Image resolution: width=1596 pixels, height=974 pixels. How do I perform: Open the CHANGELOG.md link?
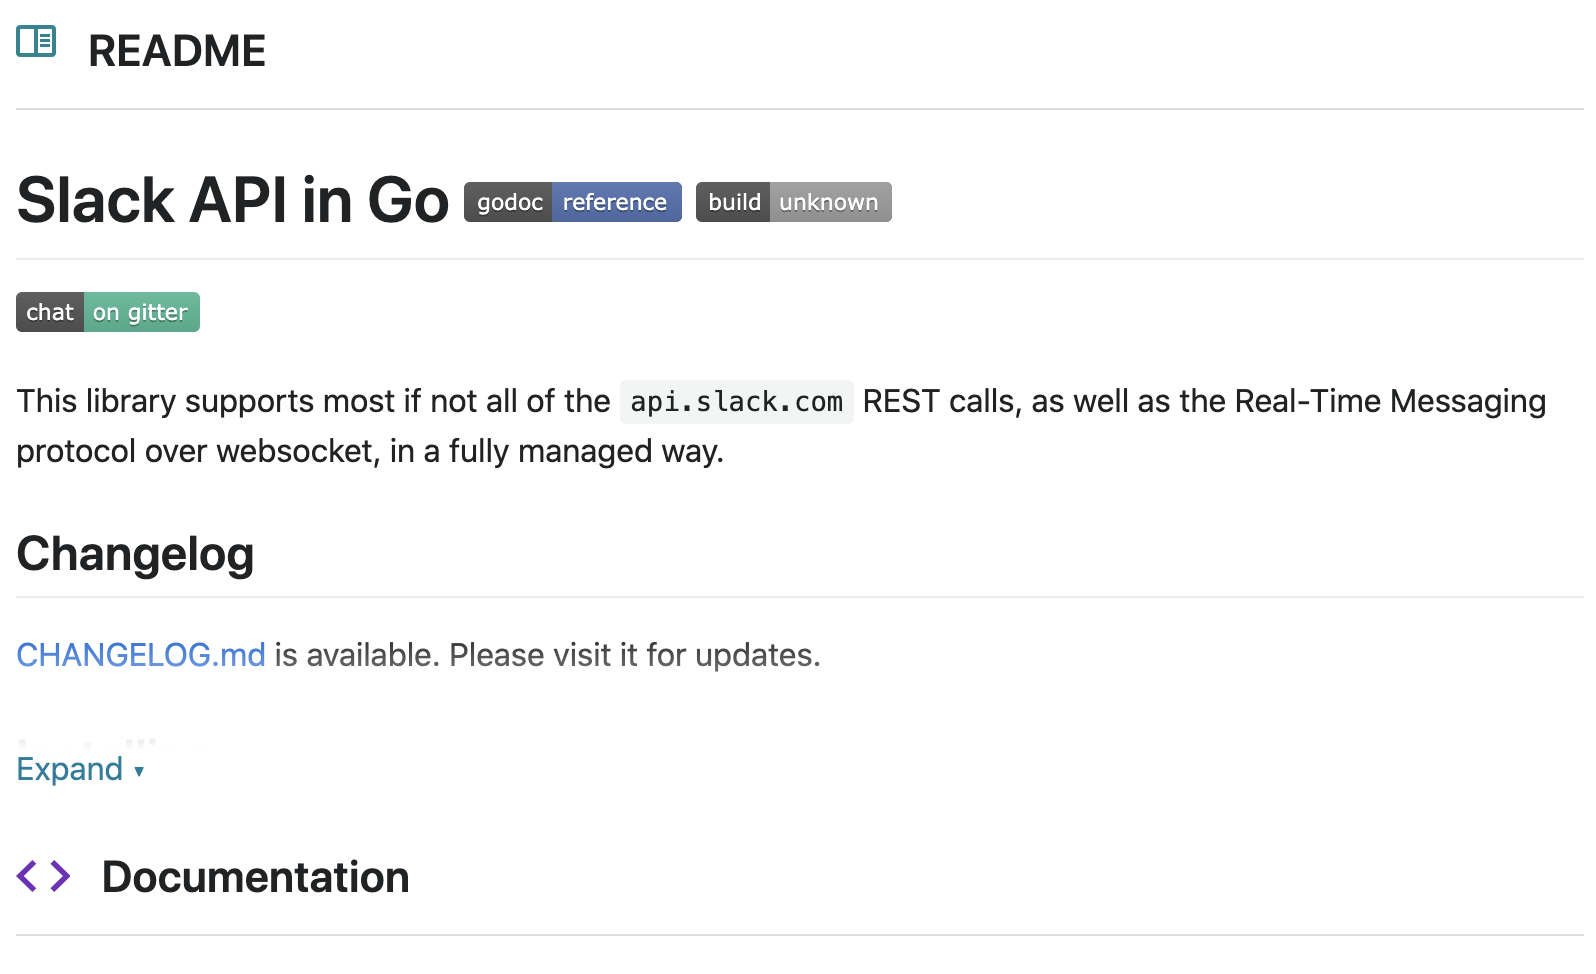point(141,655)
